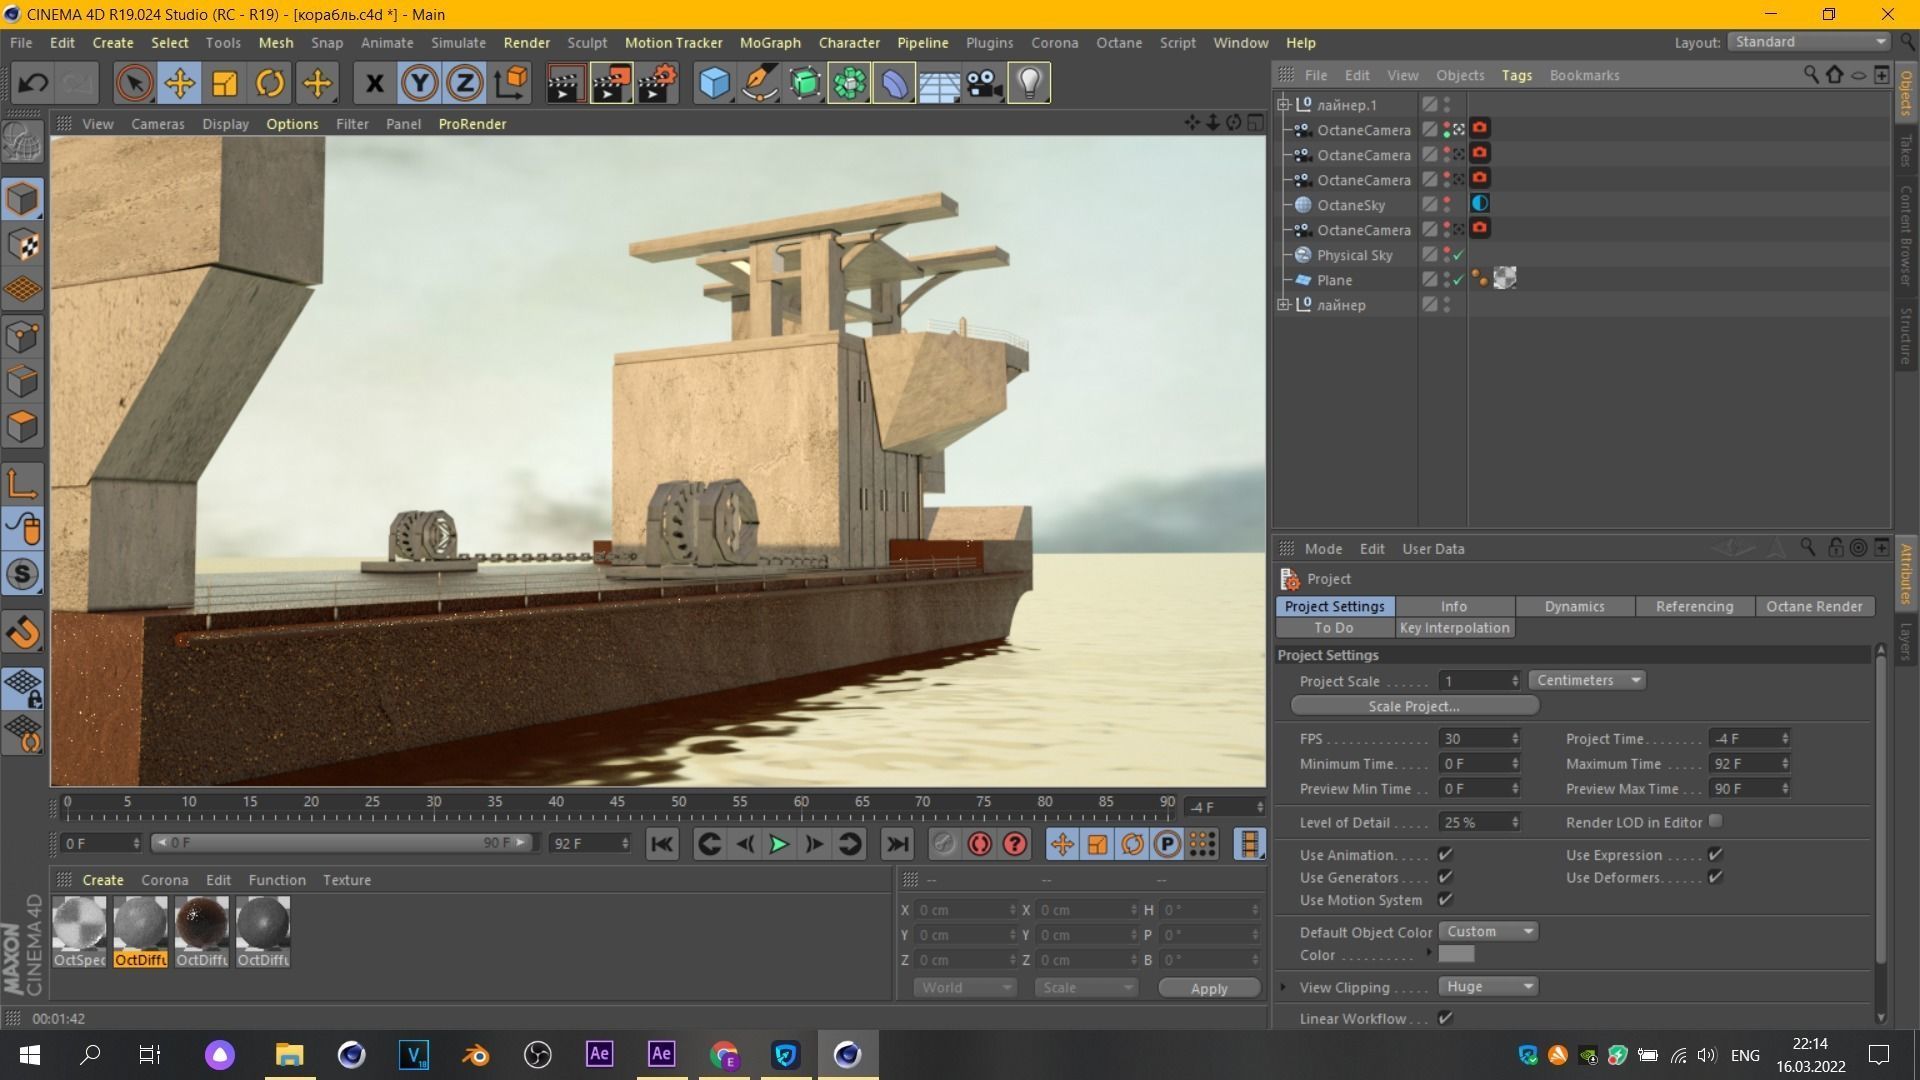Click the Undo arrow icon
The width and height of the screenshot is (1920, 1080).
coord(33,83)
